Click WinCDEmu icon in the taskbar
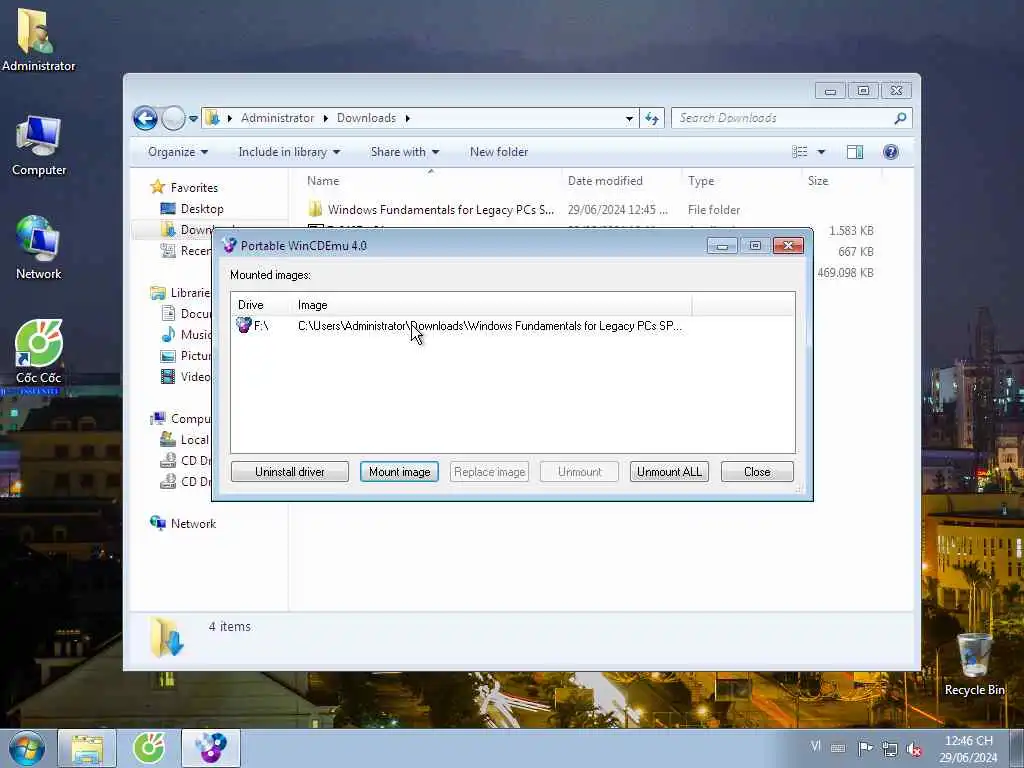The image size is (1024, 768). (211, 749)
